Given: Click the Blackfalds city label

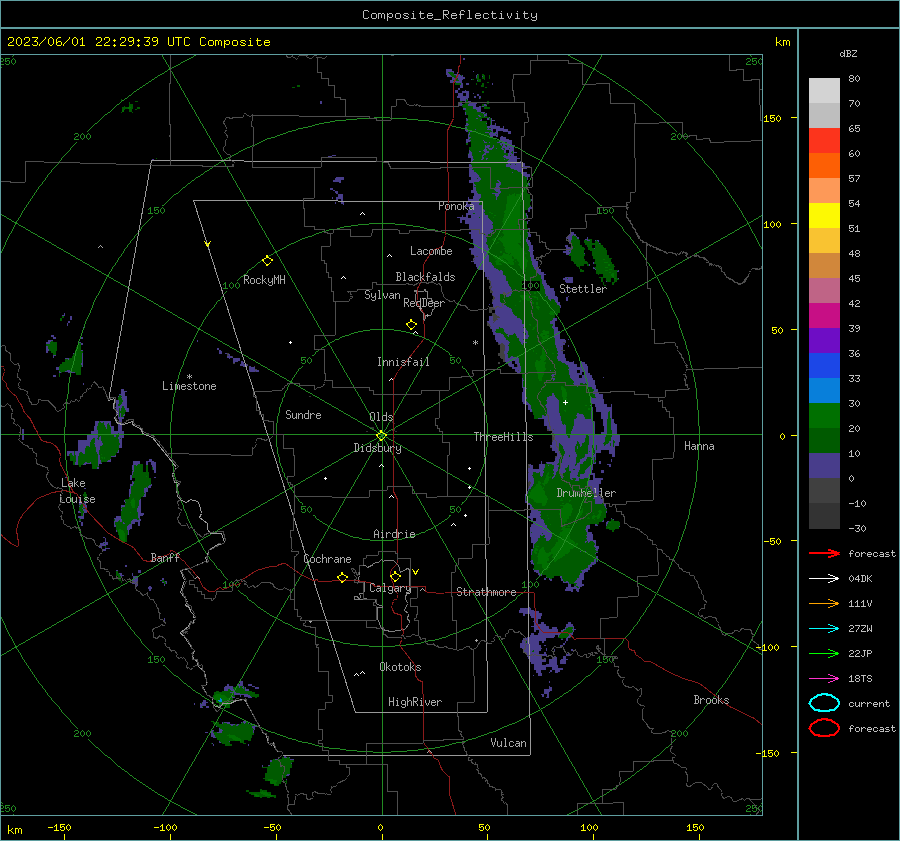Looking at the screenshot, I should point(425,277).
